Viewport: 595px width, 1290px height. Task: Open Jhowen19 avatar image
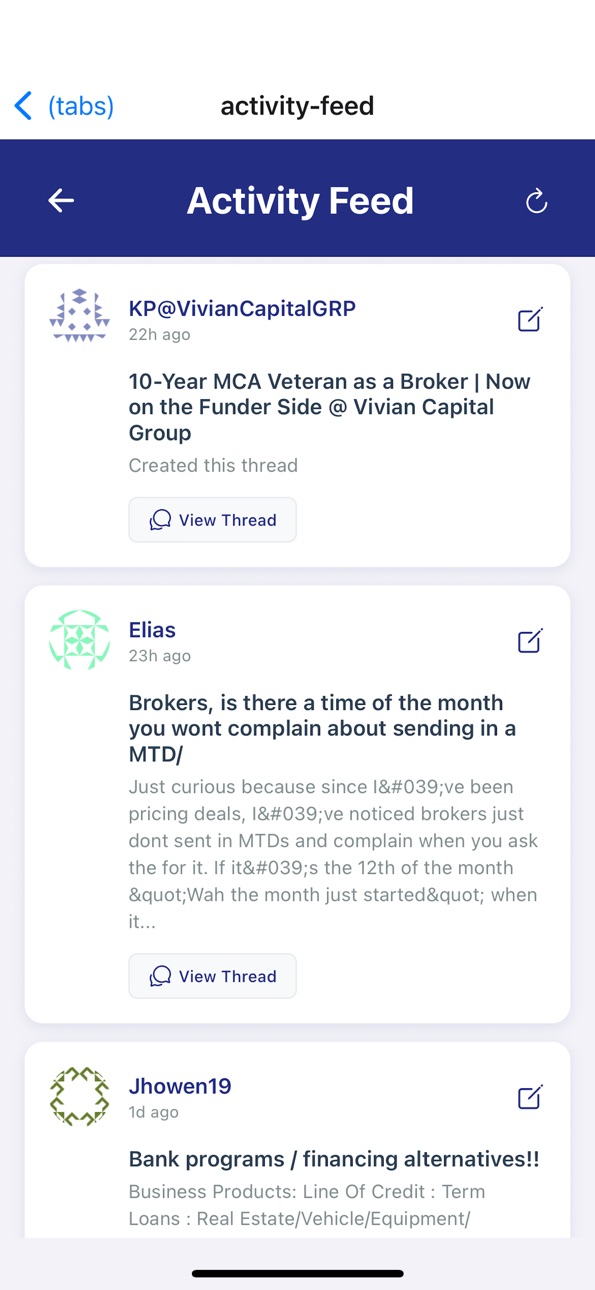tap(79, 1096)
